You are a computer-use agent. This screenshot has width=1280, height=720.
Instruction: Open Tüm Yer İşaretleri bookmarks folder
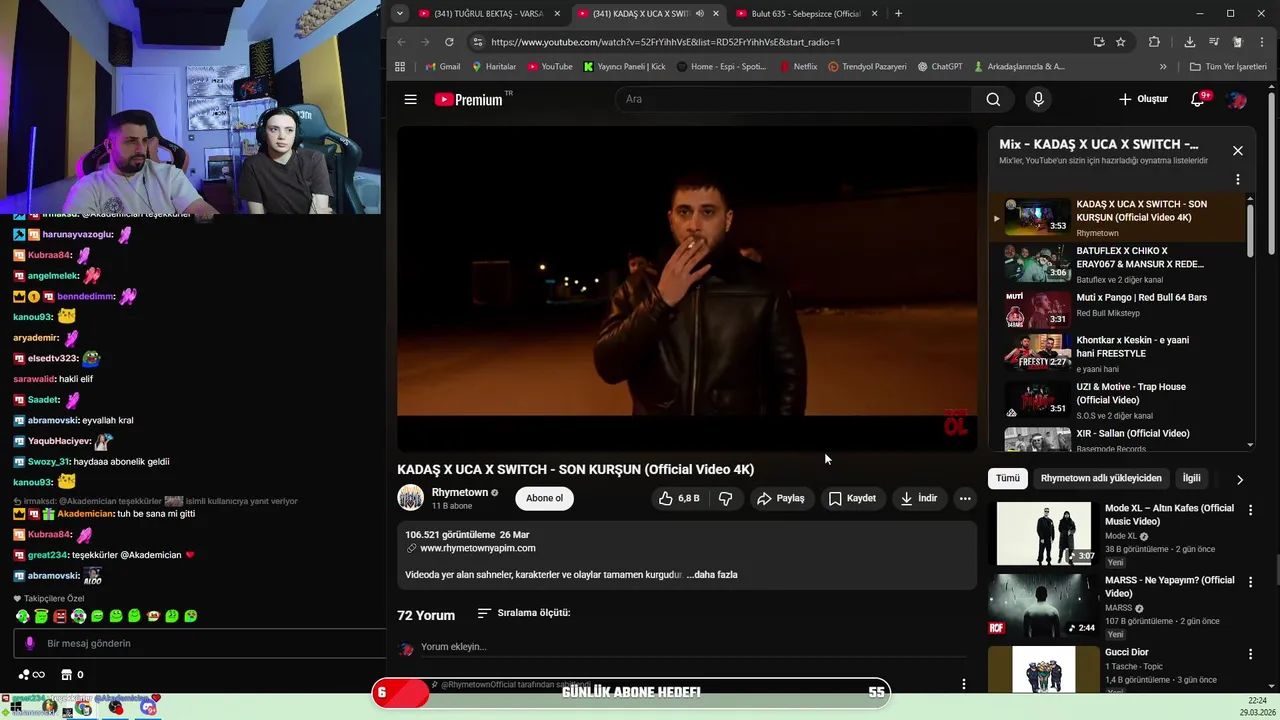pos(1228,67)
